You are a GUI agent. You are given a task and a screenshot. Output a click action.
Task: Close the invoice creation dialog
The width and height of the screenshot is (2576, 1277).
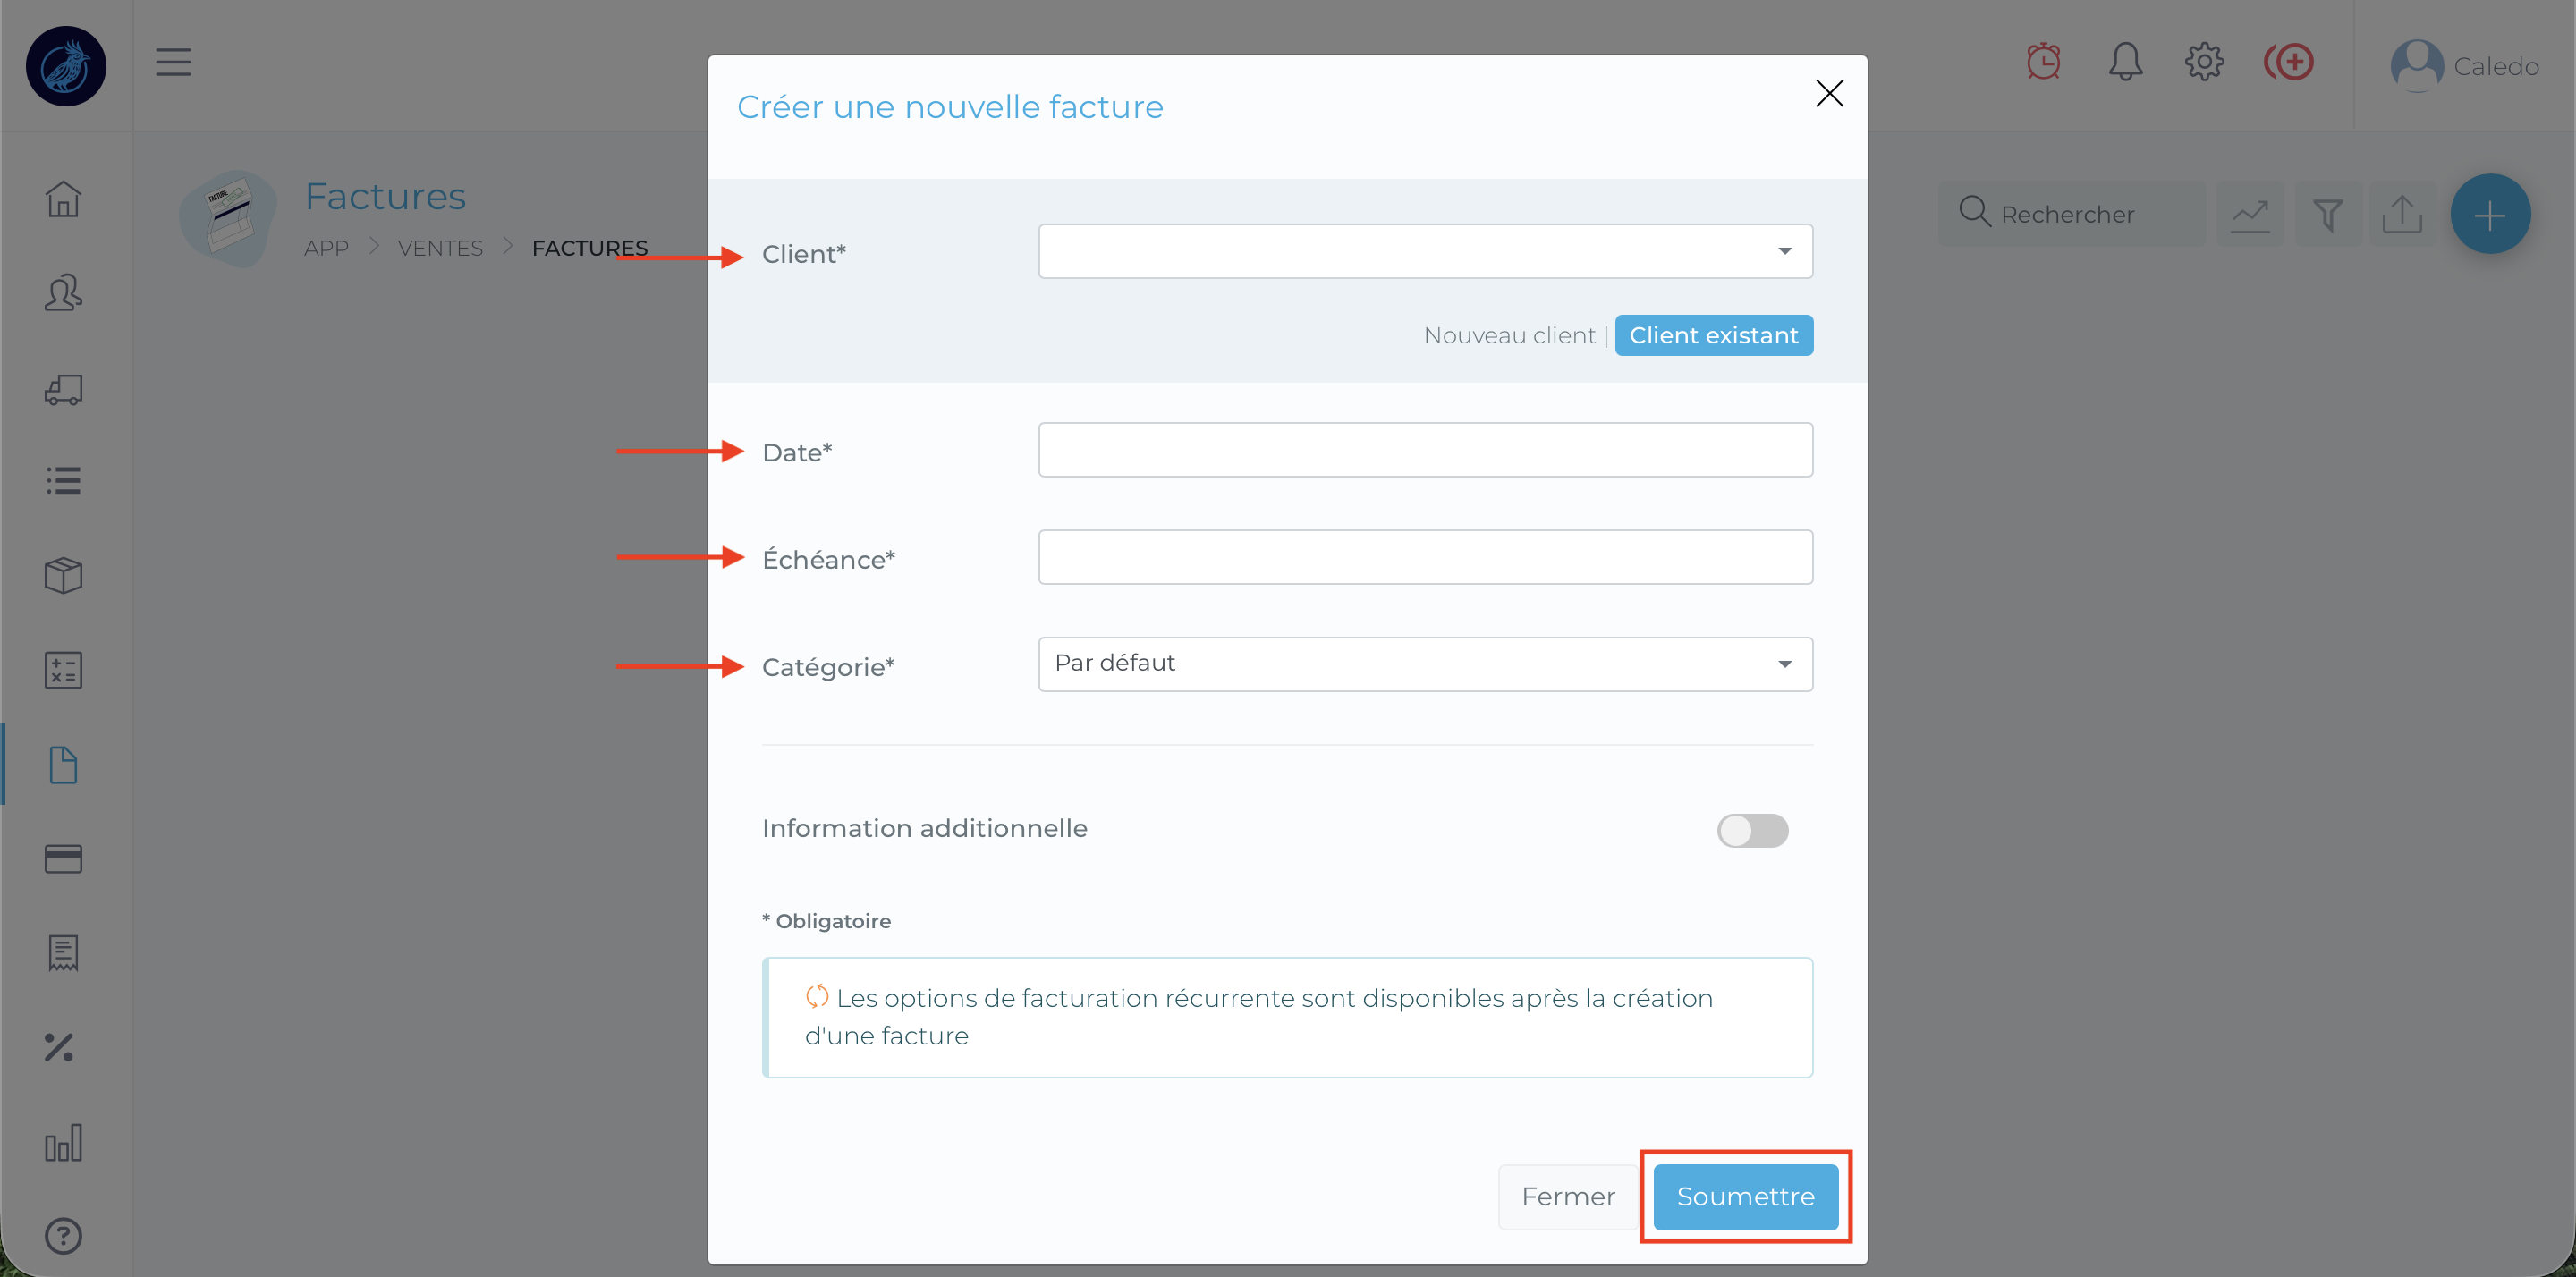click(1829, 93)
